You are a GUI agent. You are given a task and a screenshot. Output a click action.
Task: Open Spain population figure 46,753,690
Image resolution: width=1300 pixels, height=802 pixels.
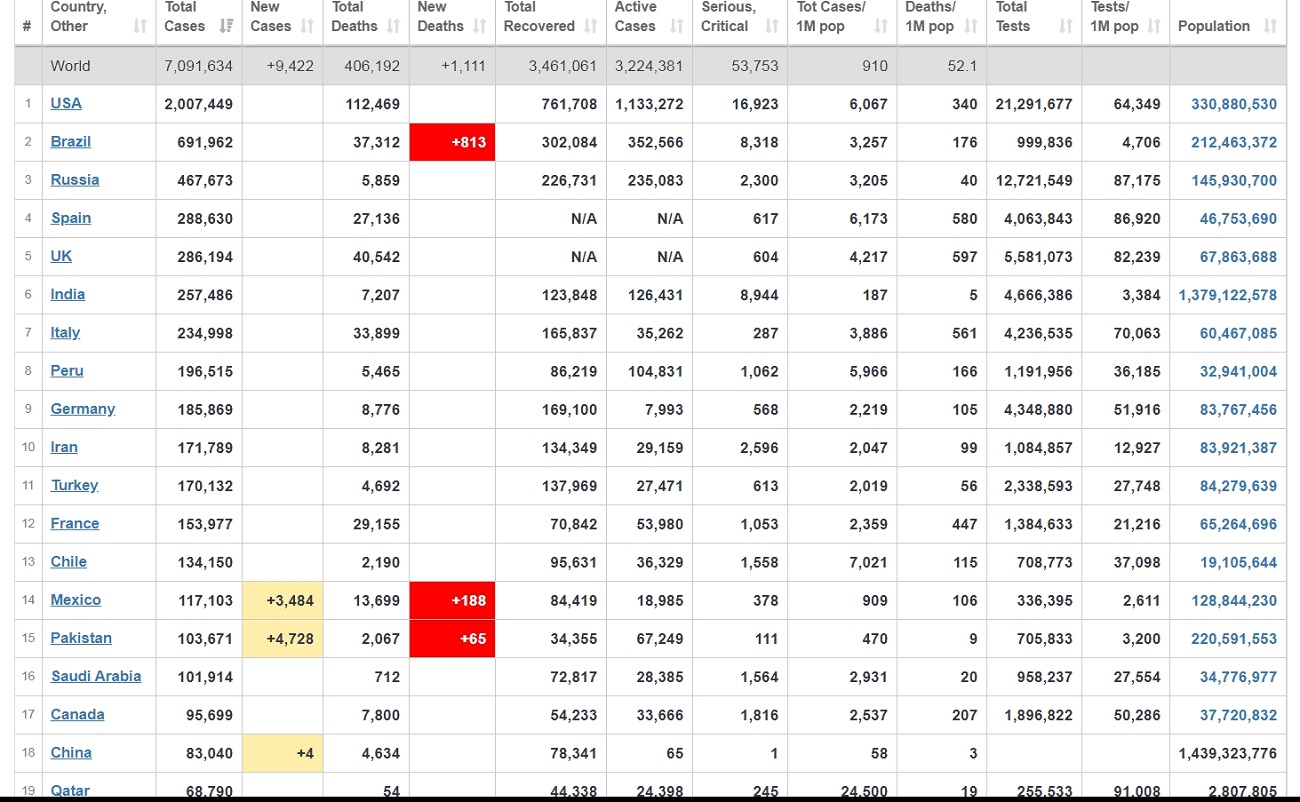click(x=1238, y=218)
